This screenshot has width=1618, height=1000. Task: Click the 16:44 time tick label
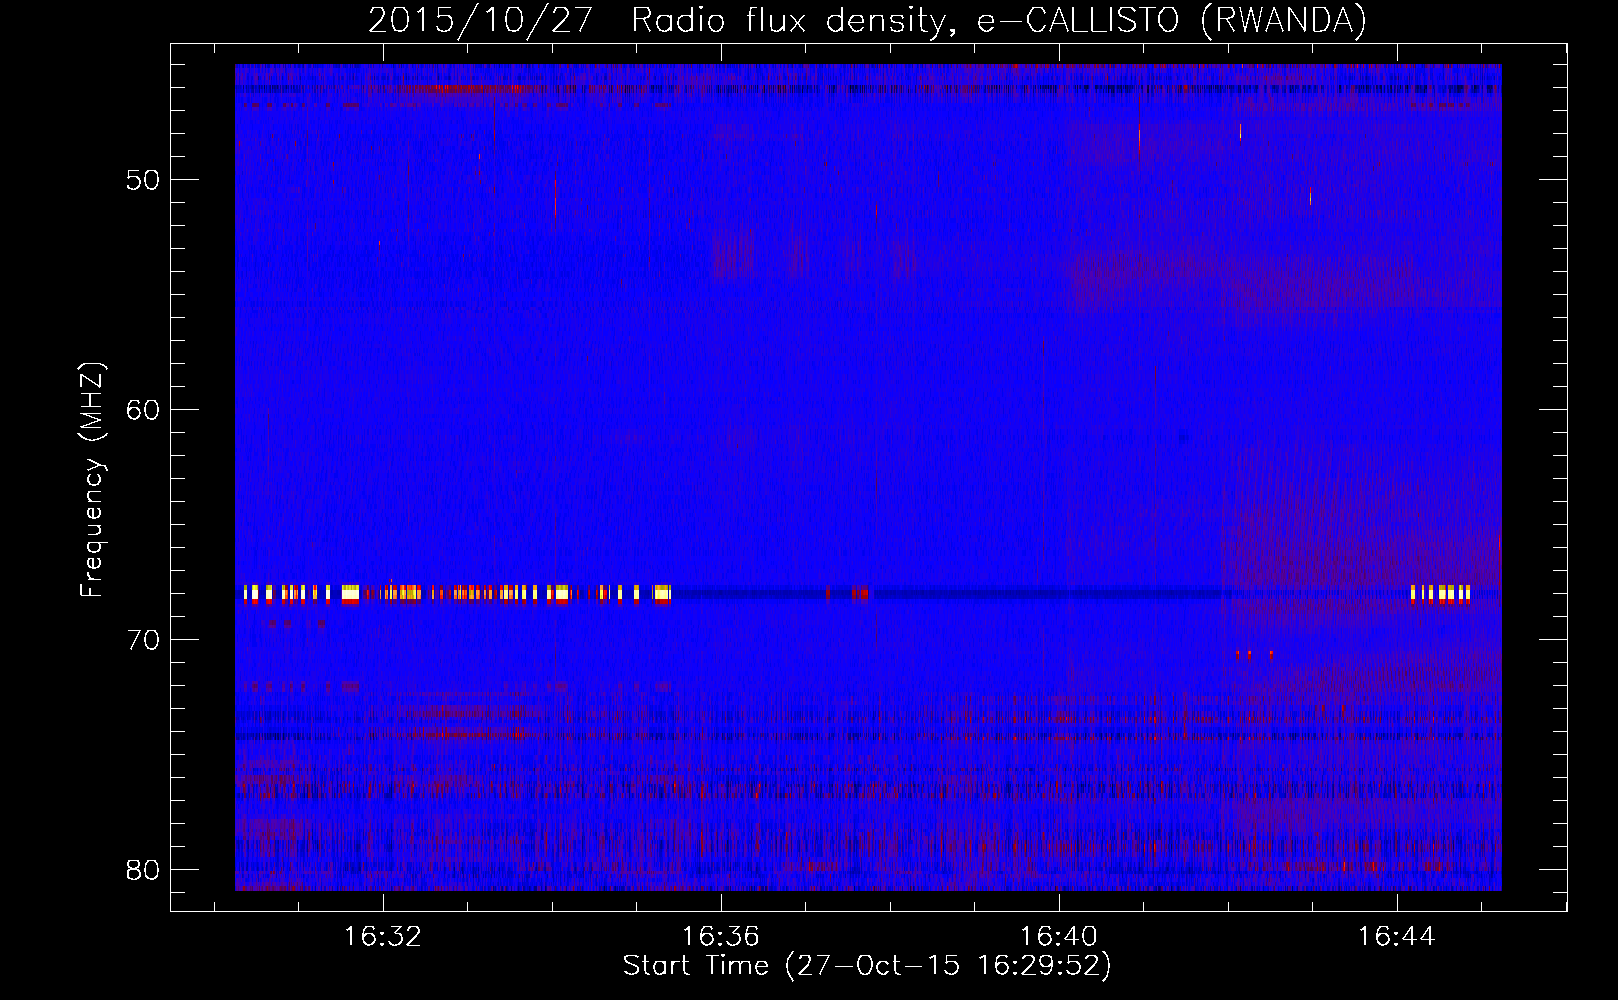(1396, 937)
